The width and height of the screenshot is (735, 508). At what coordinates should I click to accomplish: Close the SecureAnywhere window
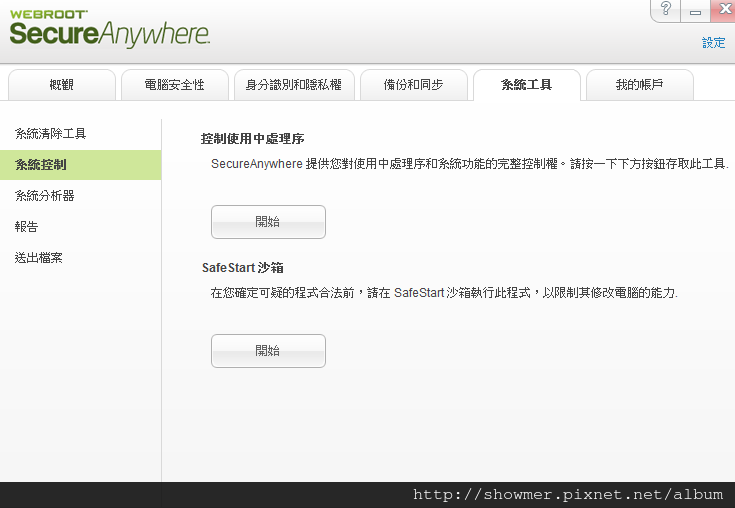723,10
